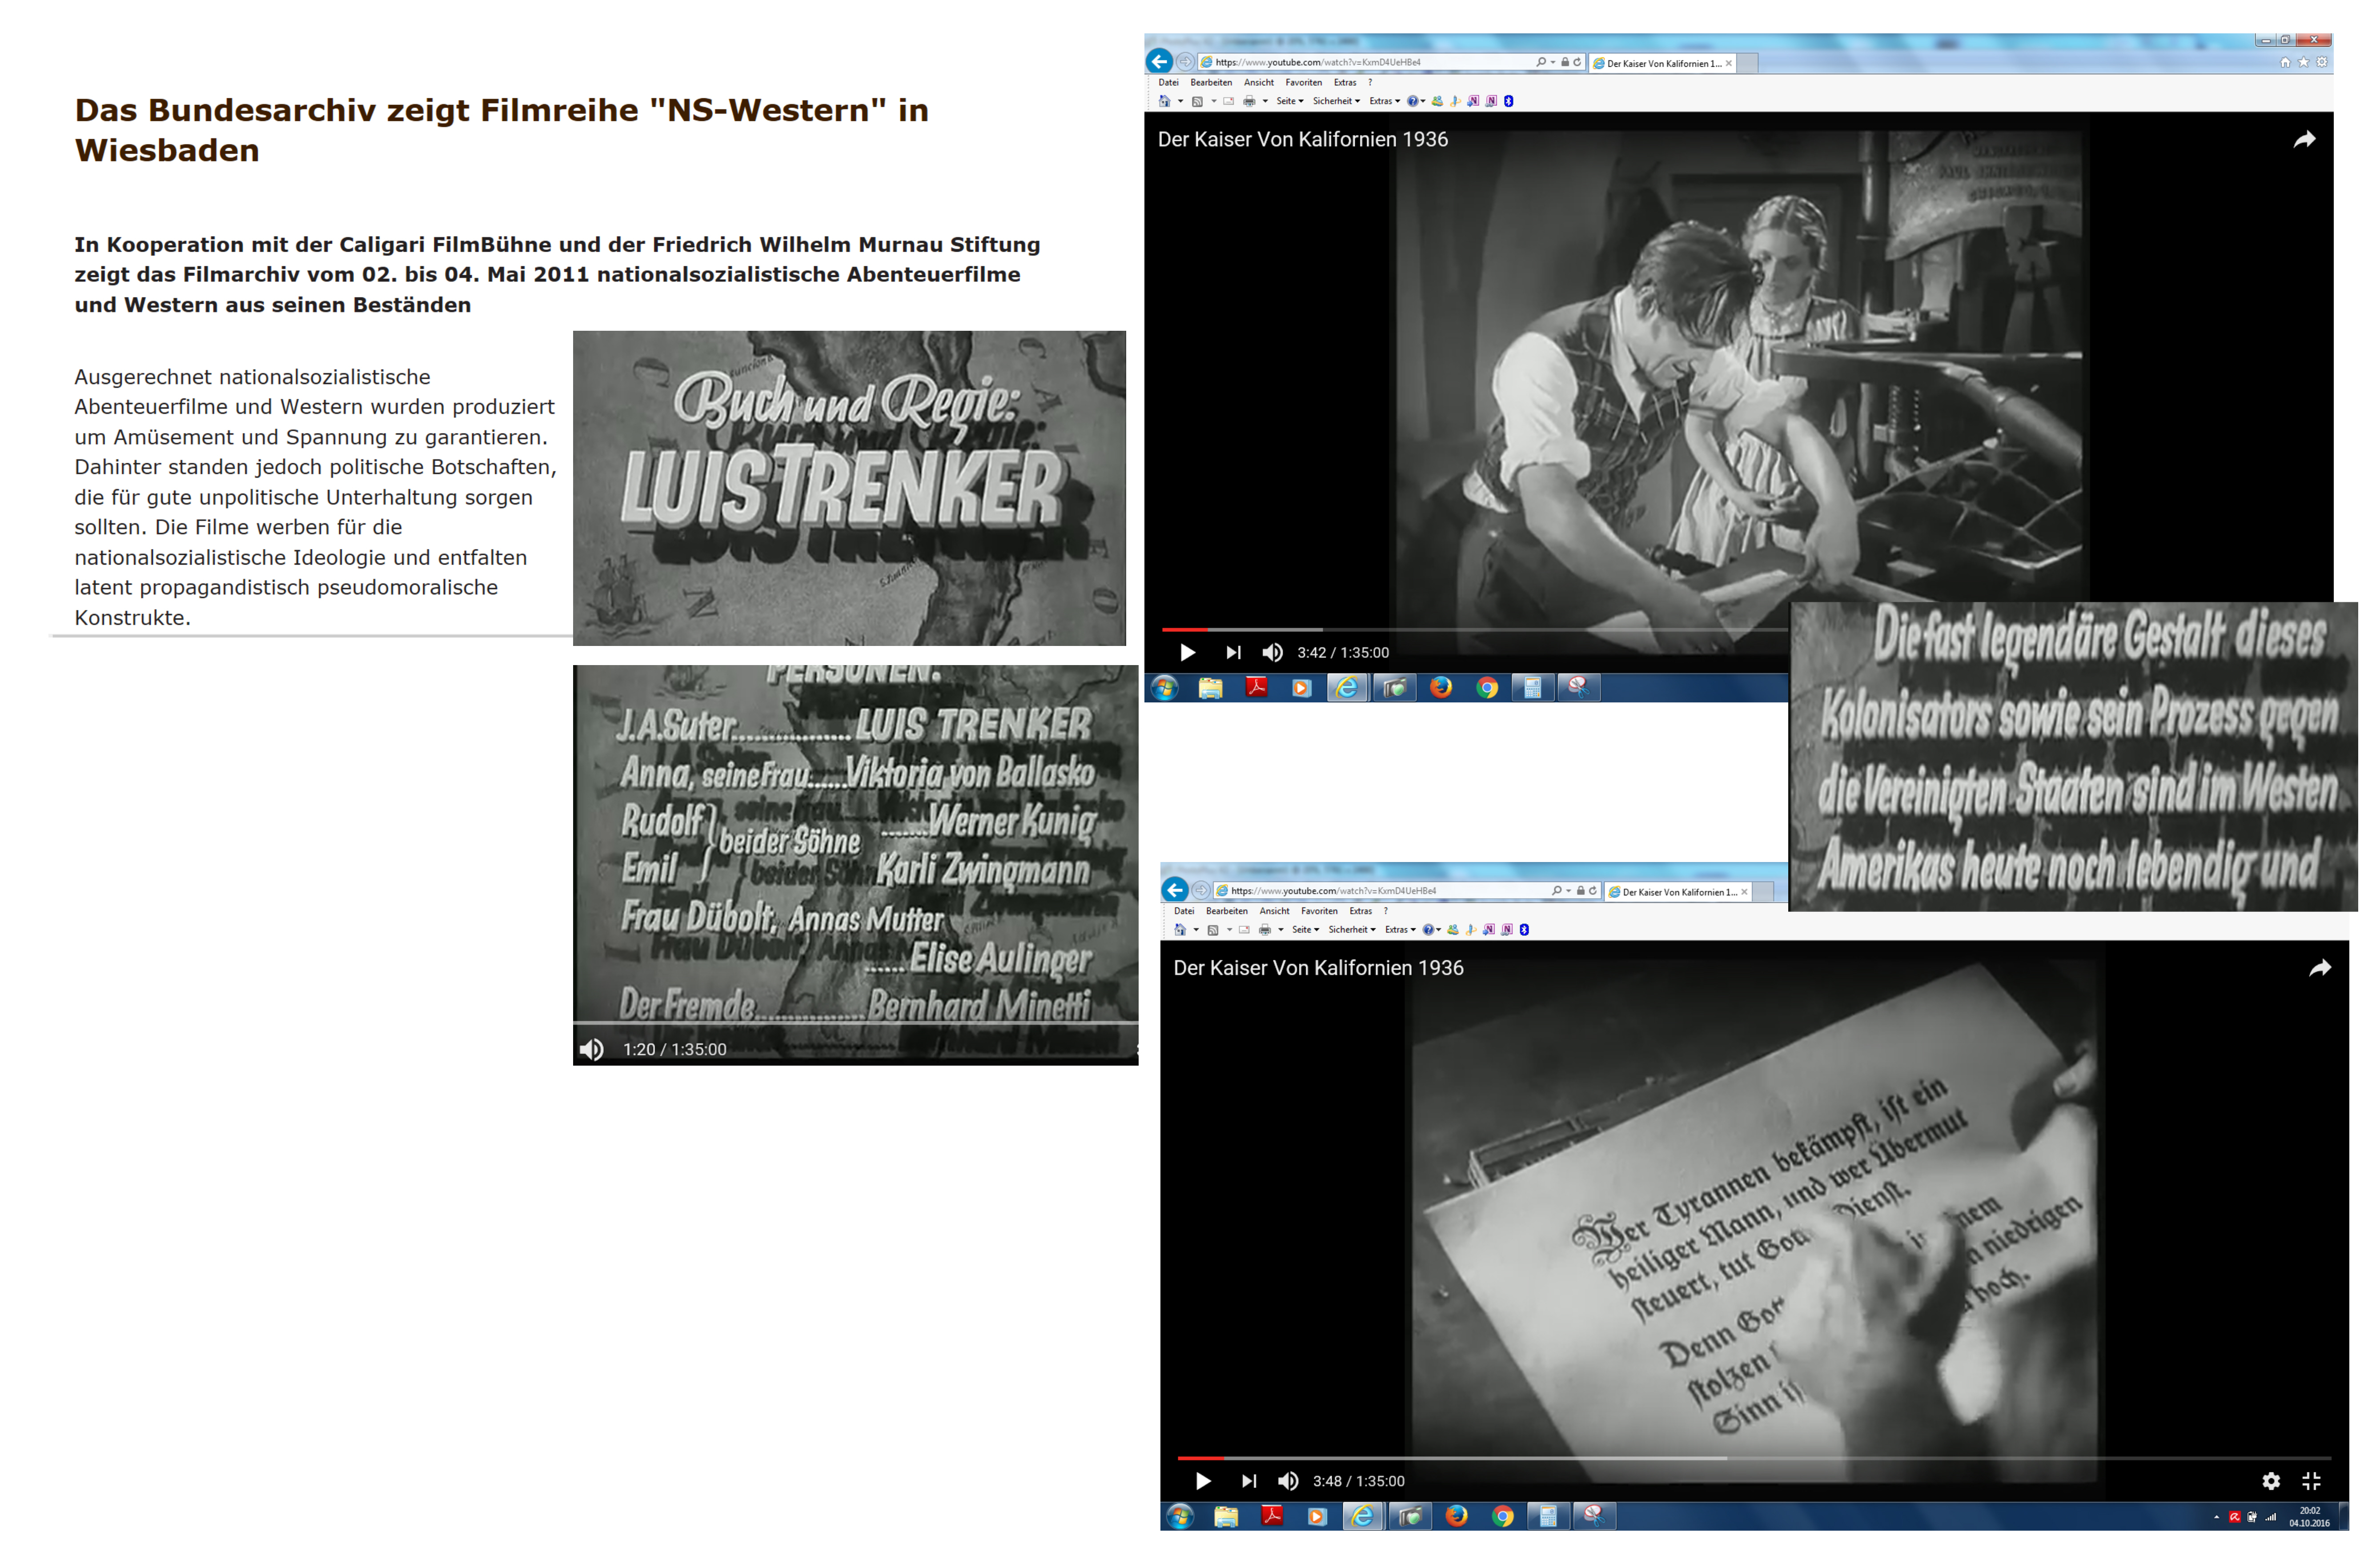Open IE tools gear icon at top right
This screenshot has width=2368, height=1568.
2322,62
